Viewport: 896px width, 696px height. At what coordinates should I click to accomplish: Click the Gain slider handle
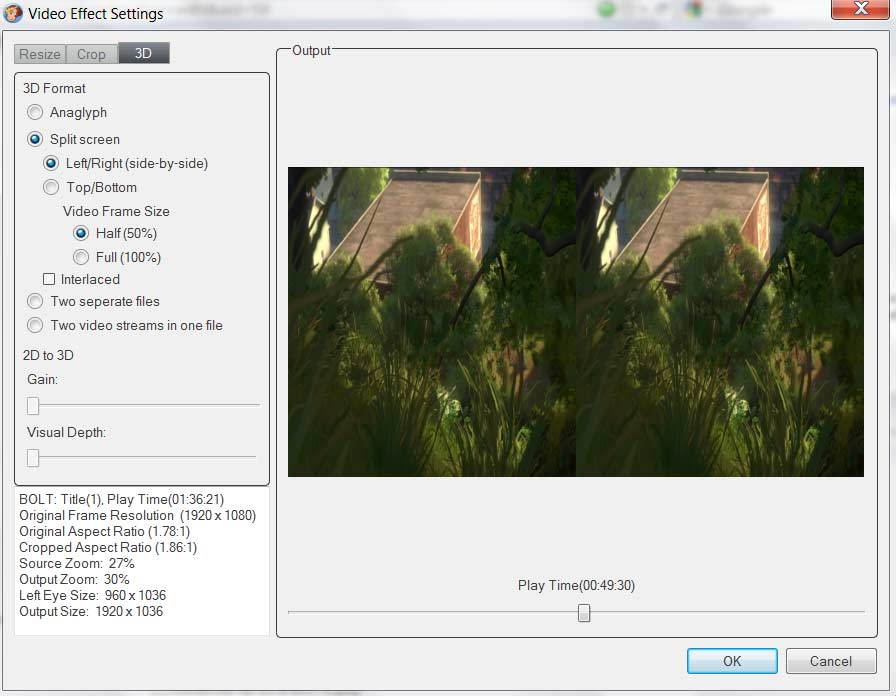33,406
